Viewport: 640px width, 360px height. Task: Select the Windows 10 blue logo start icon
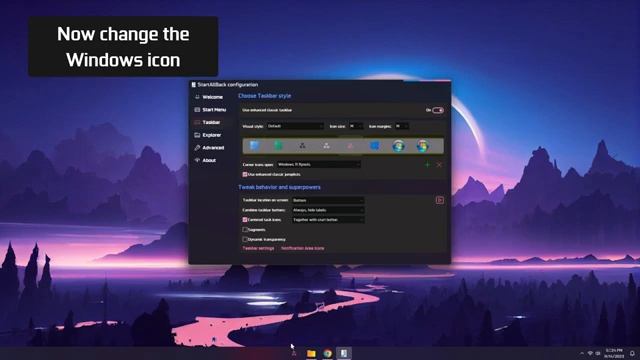(x=374, y=146)
